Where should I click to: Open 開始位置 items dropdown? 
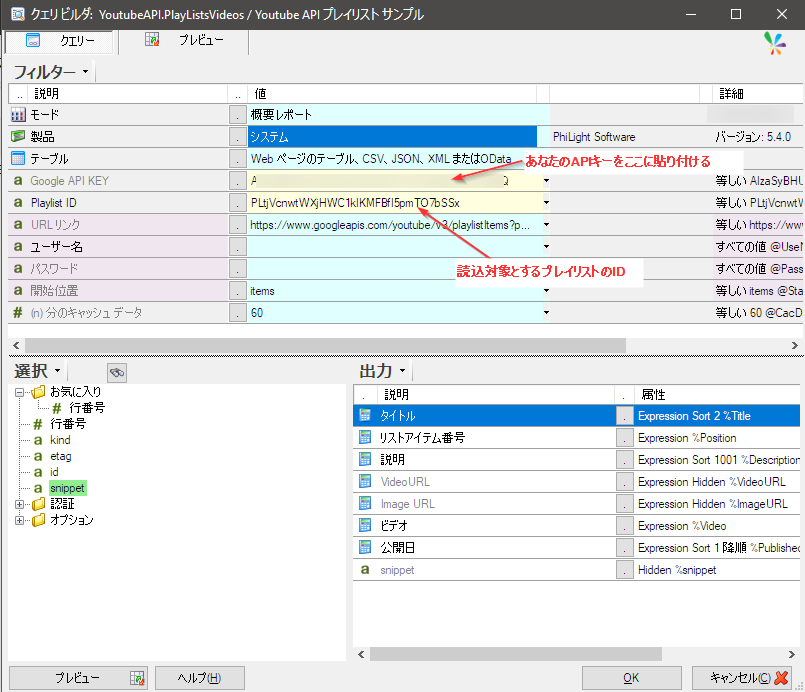pos(546,291)
